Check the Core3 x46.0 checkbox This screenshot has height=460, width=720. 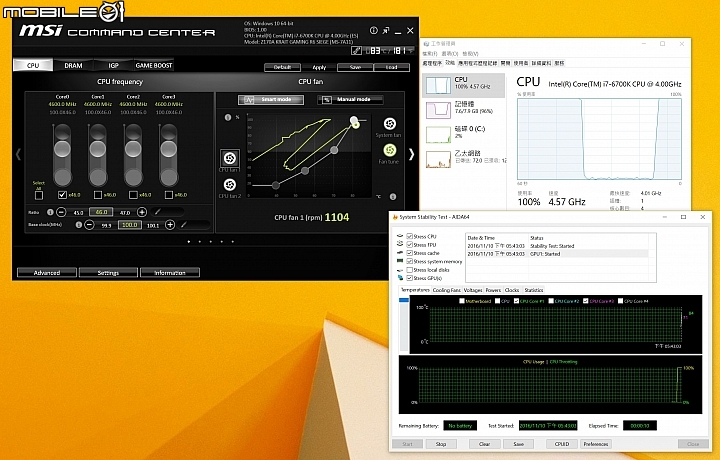tap(169, 195)
